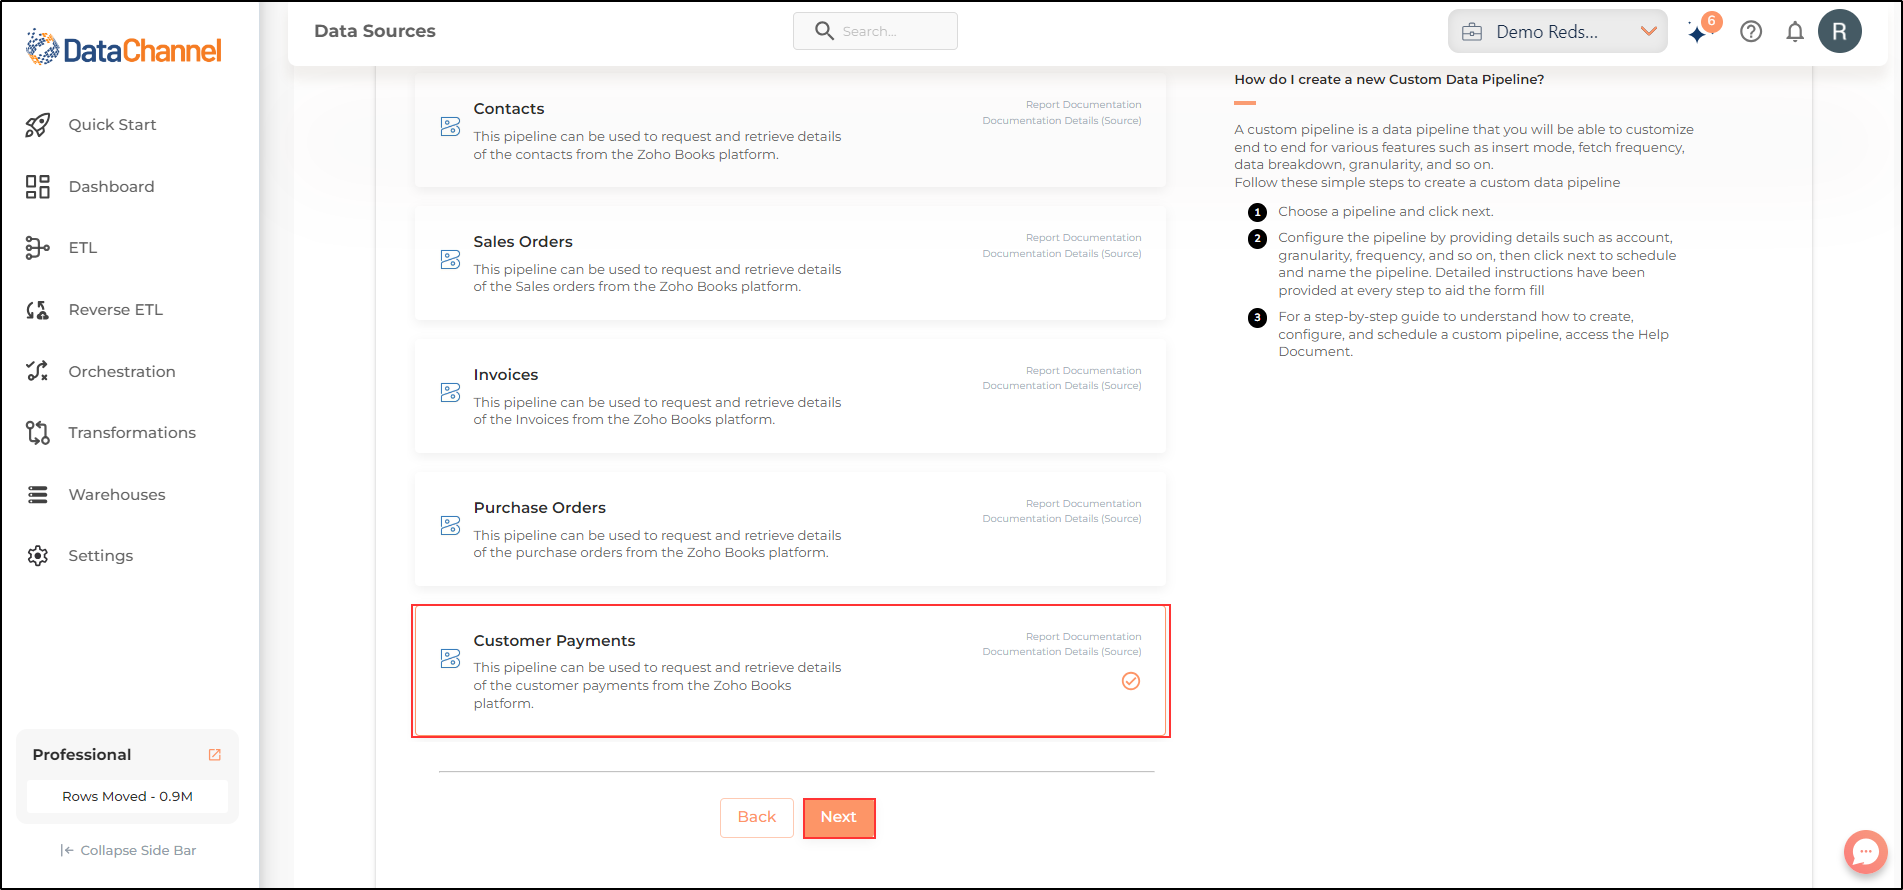The width and height of the screenshot is (1903, 890).
Task: Click the Sales Orders pipeline icon
Action: 451,260
